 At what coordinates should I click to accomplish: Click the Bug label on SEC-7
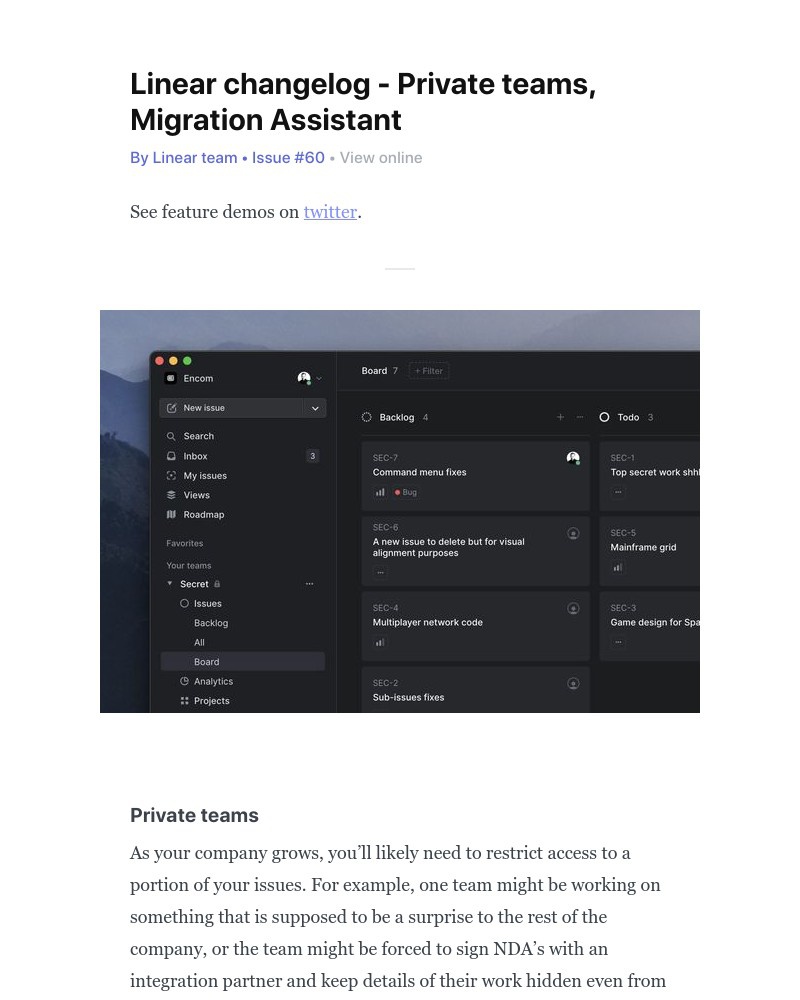point(406,492)
